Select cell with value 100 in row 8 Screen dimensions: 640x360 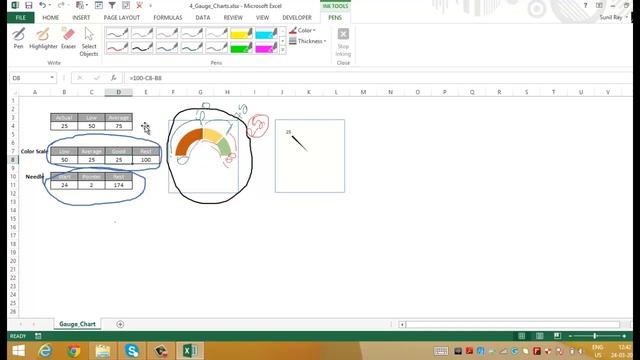point(146,160)
